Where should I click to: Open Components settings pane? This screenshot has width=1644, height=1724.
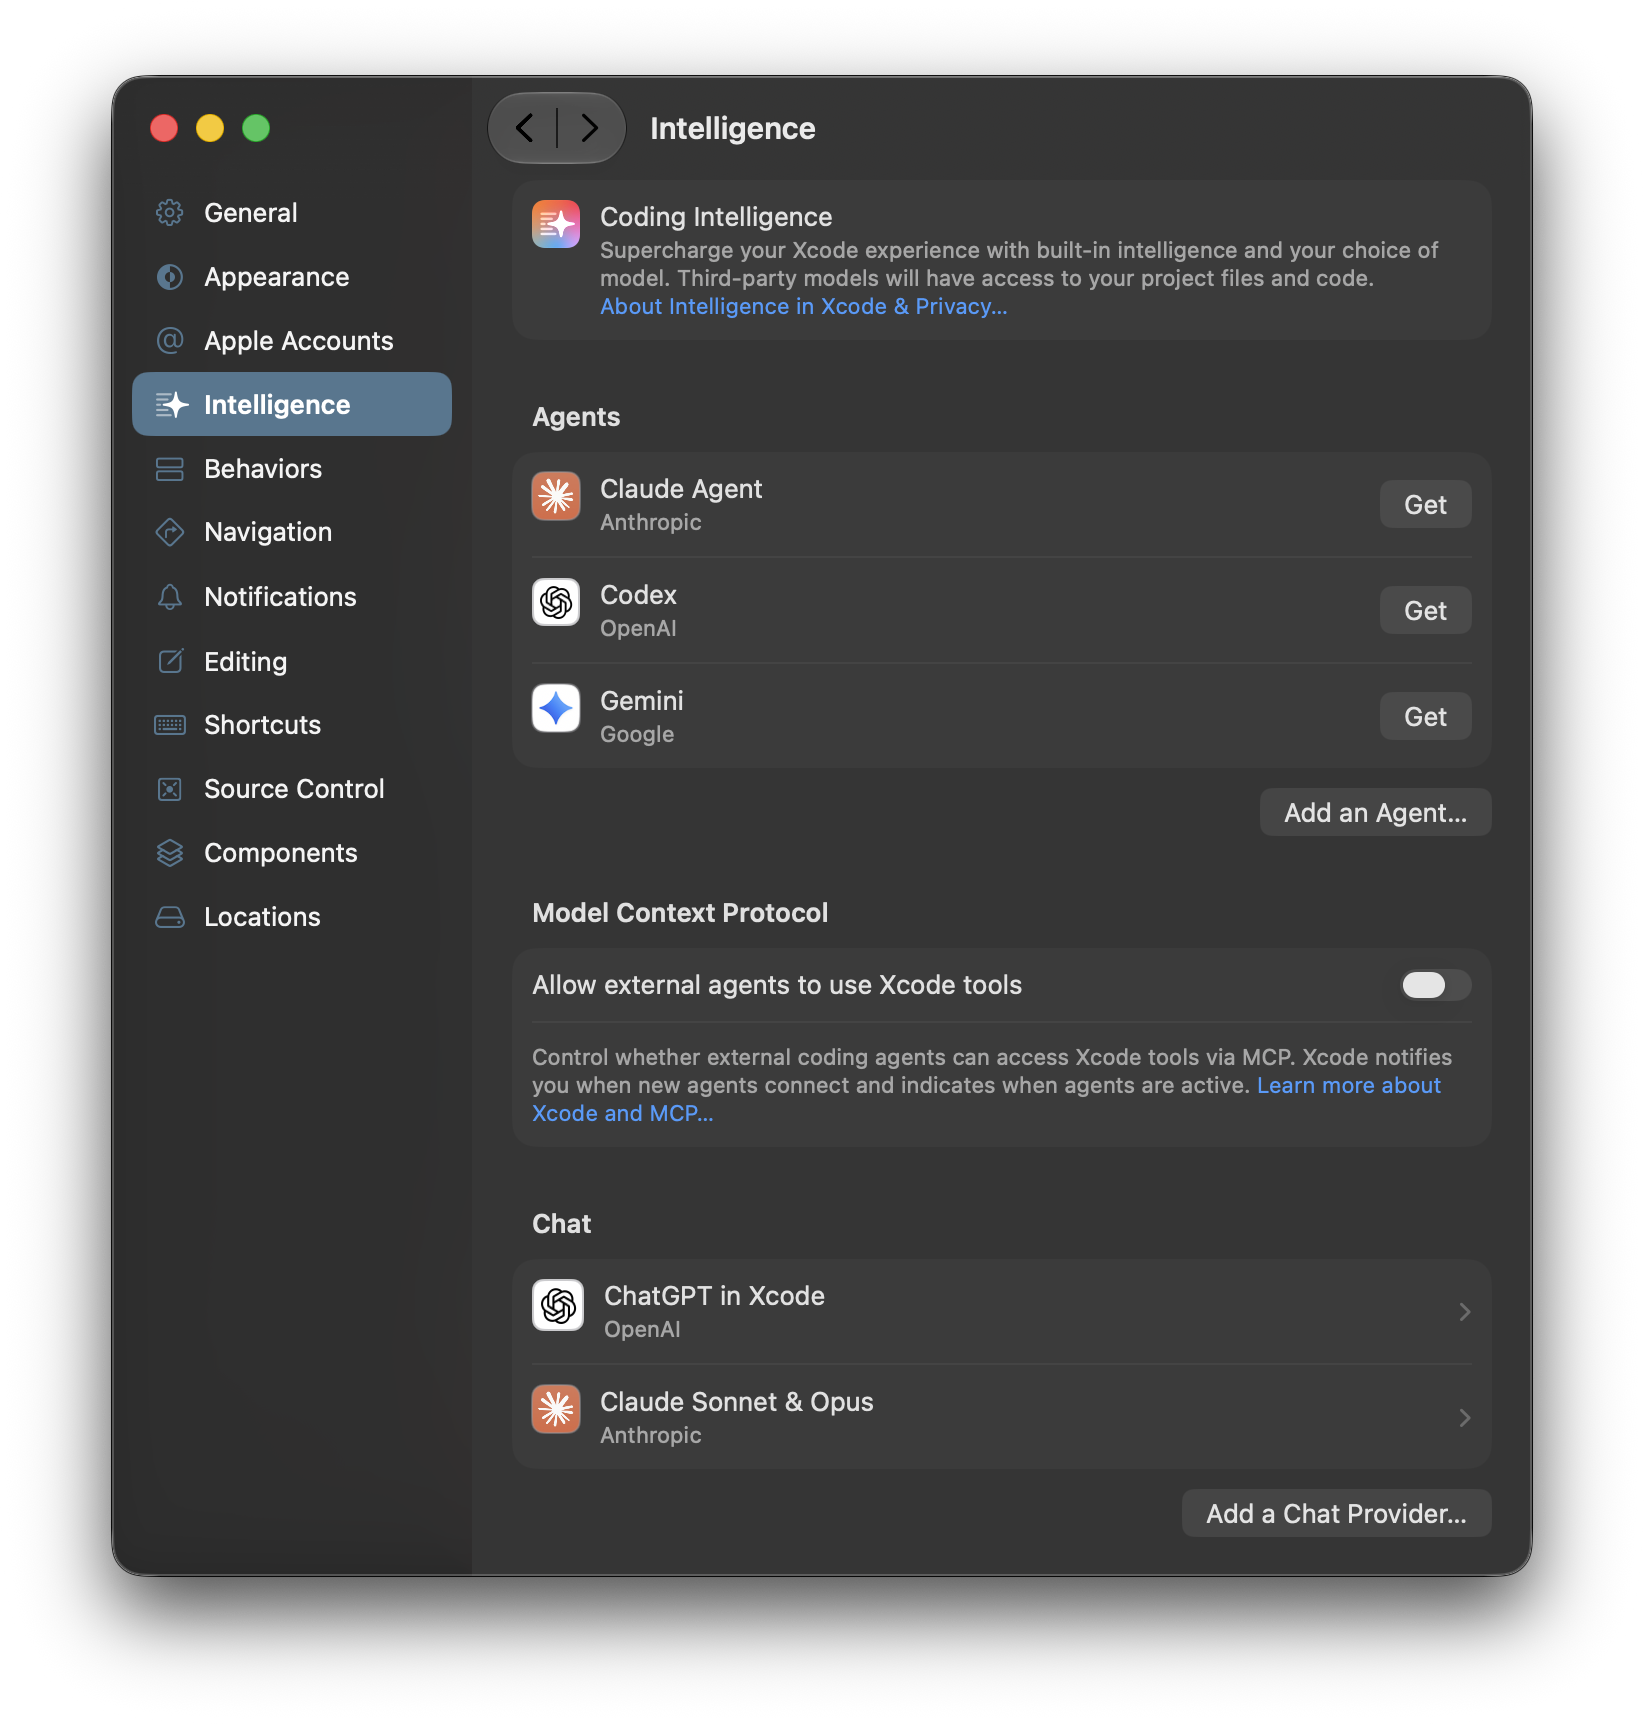click(292, 853)
